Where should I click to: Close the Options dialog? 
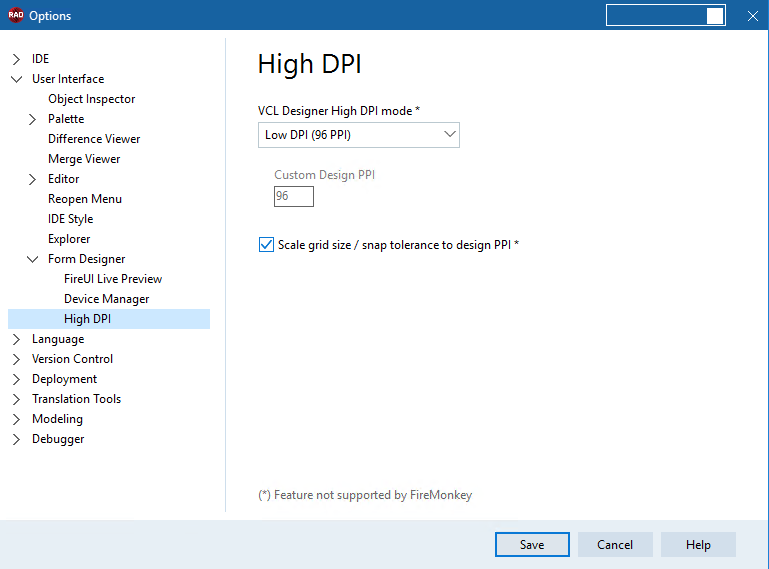(753, 16)
